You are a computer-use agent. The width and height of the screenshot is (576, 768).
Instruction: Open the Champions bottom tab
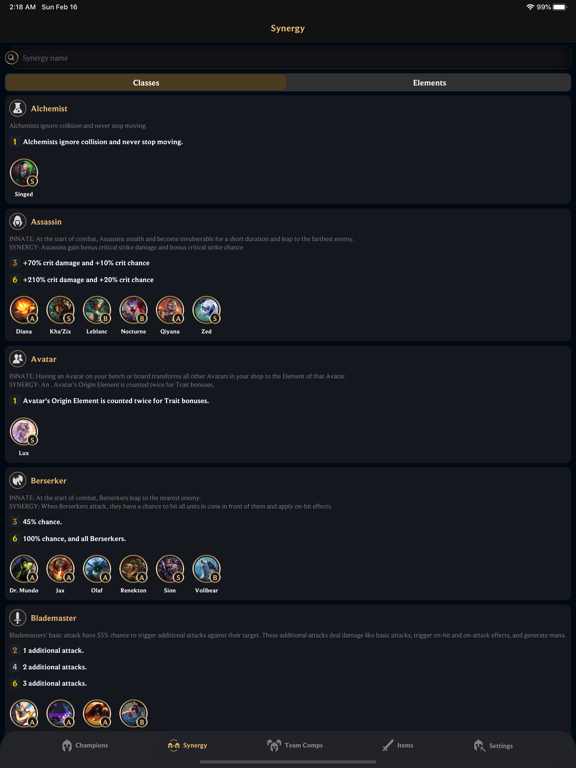coord(85,745)
